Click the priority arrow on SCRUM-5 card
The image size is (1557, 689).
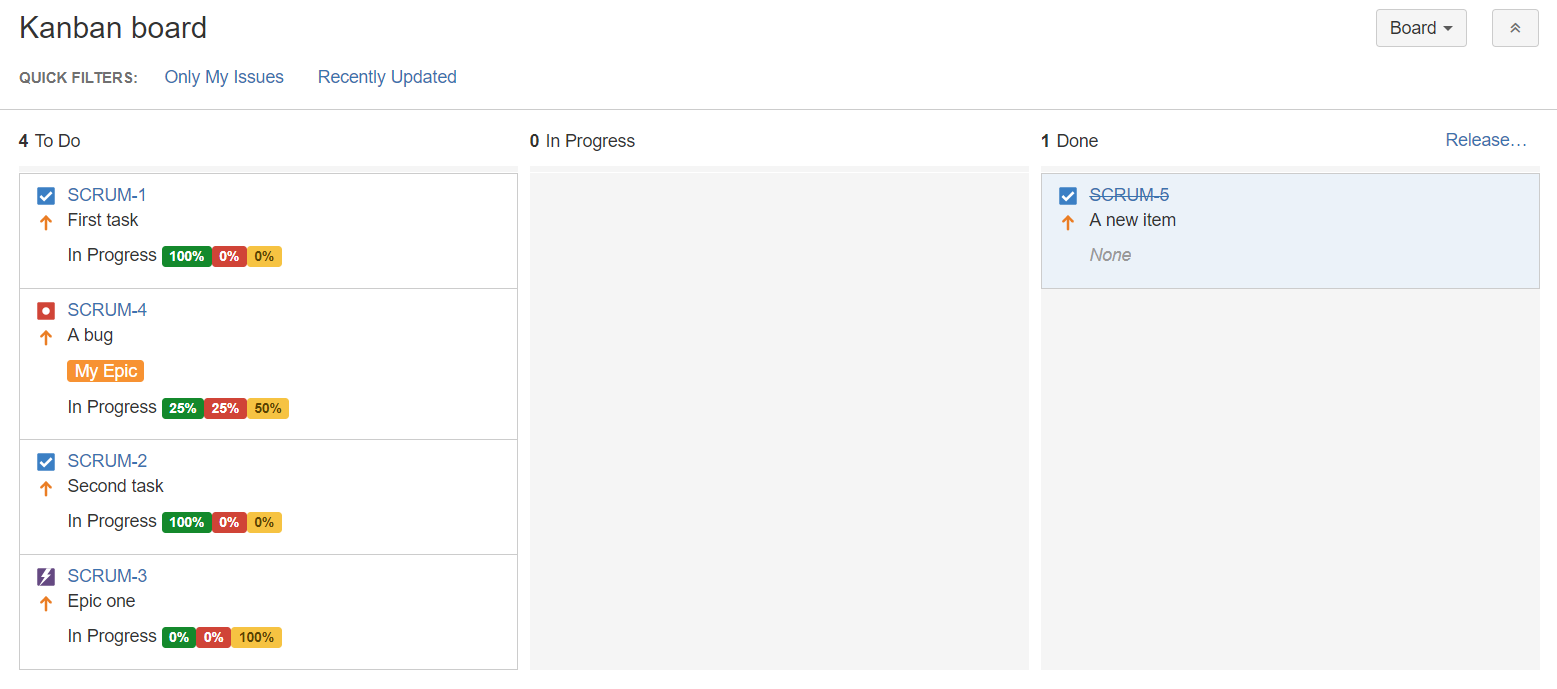[1067, 223]
